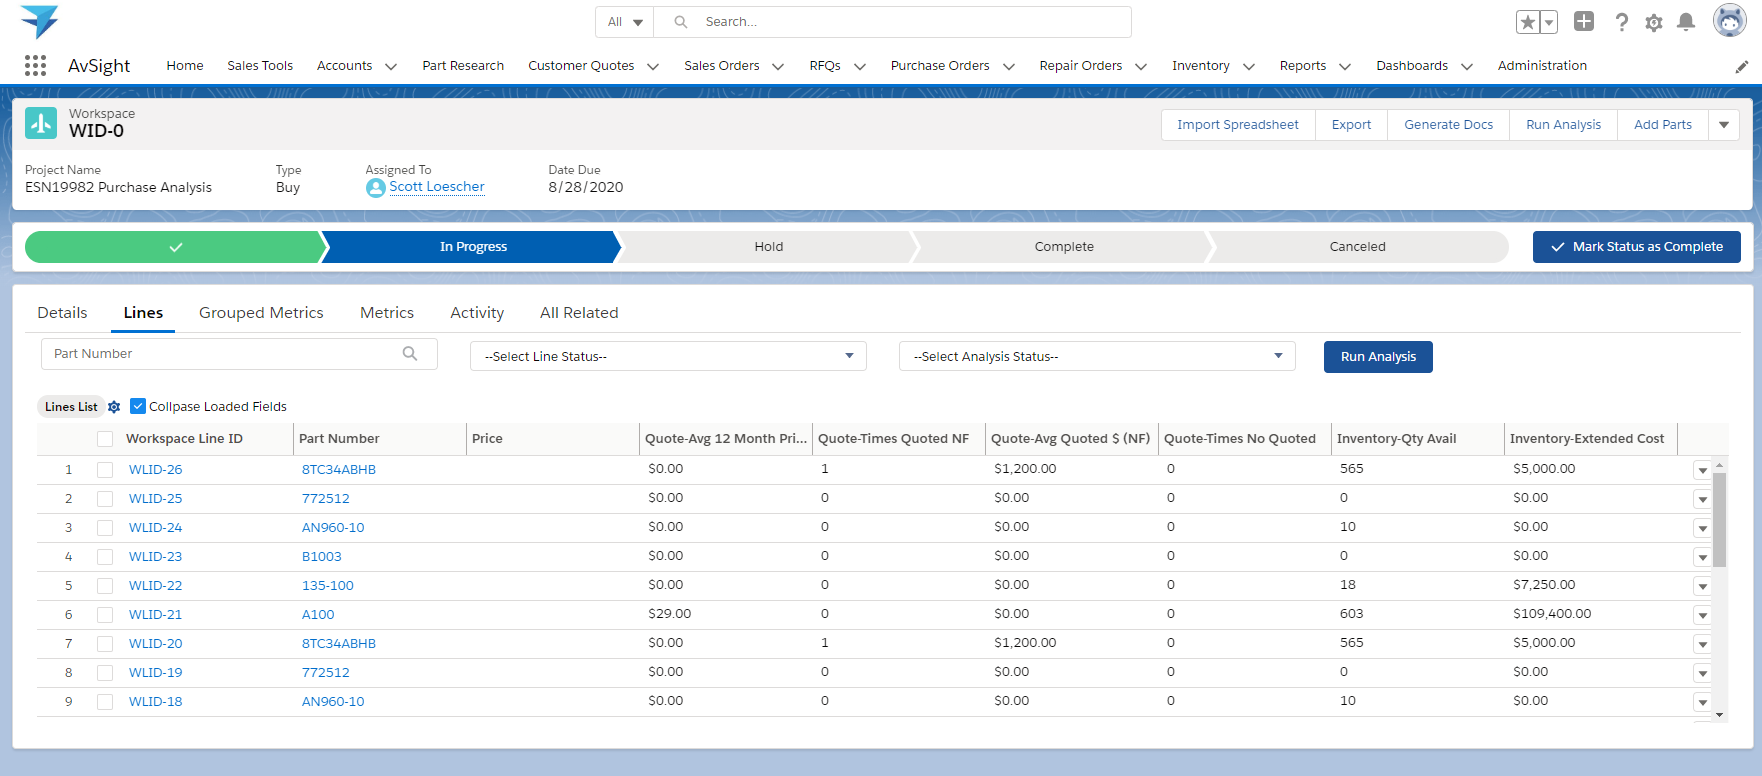Open the global actions plus icon
The width and height of the screenshot is (1762, 776).
[1584, 21]
